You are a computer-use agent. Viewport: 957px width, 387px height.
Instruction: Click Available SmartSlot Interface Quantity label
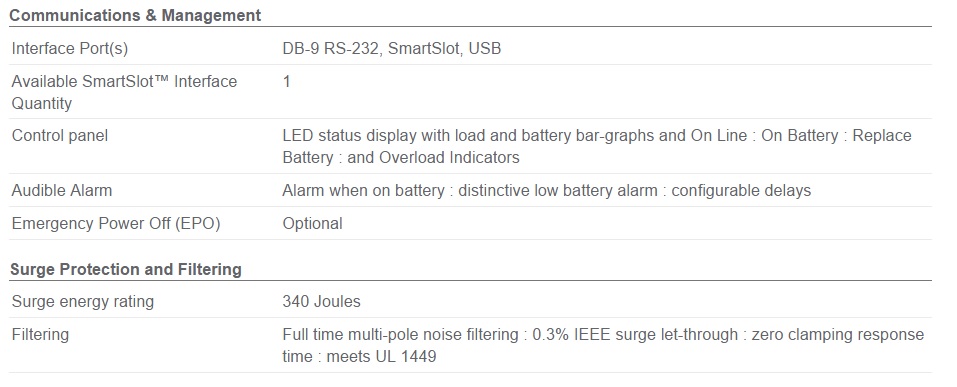pos(125,92)
